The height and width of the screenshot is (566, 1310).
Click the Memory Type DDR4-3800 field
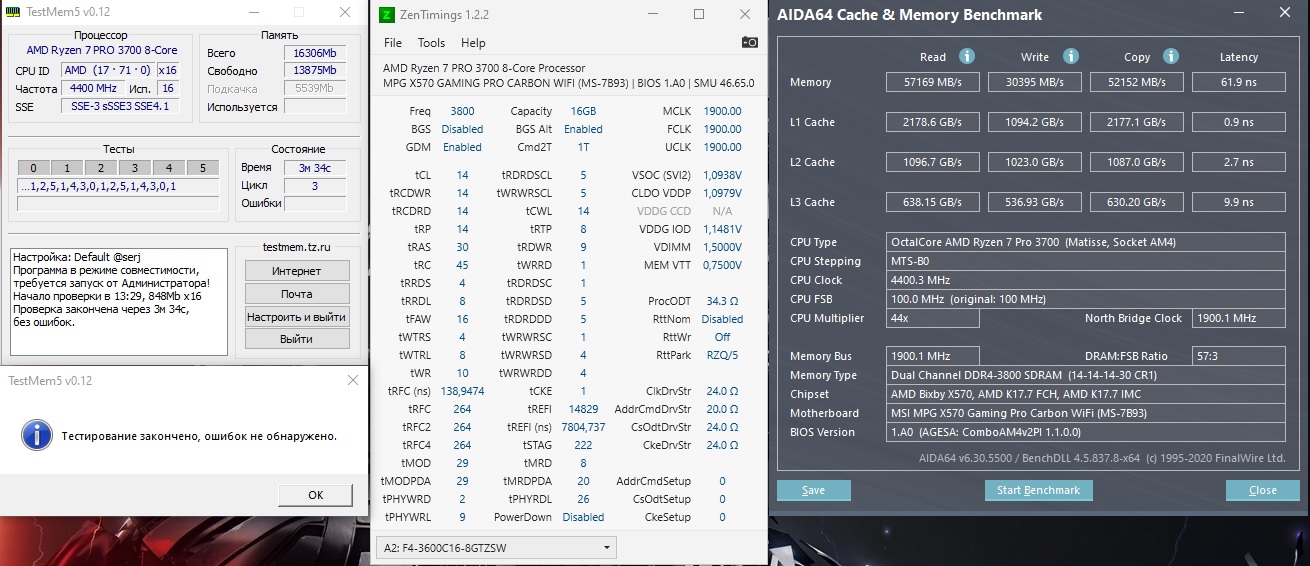[1086, 375]
